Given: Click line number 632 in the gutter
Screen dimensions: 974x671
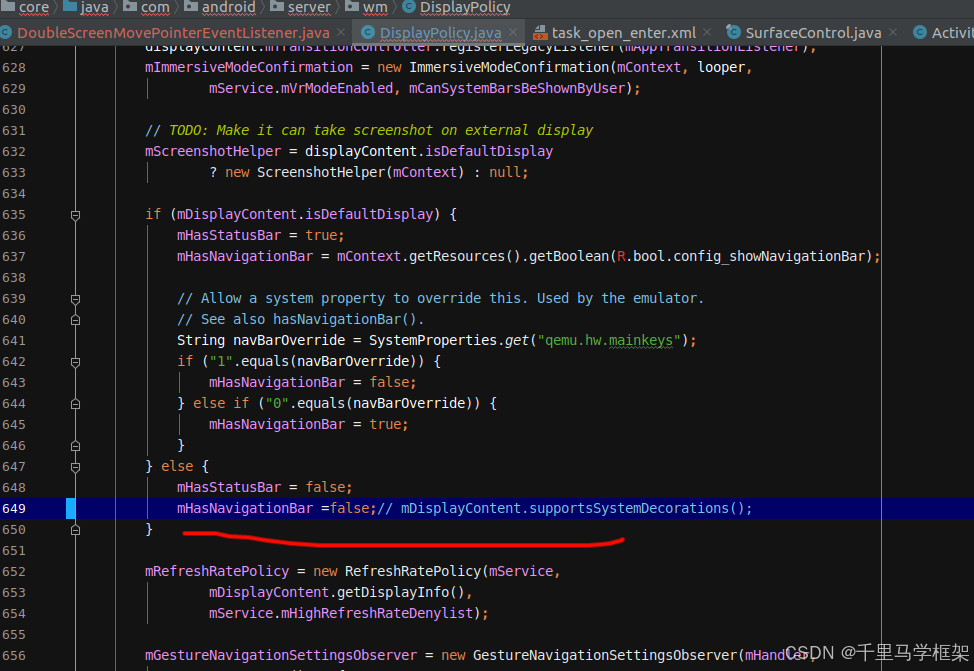Looking at the screenshot, I should [x=14, y=151].
